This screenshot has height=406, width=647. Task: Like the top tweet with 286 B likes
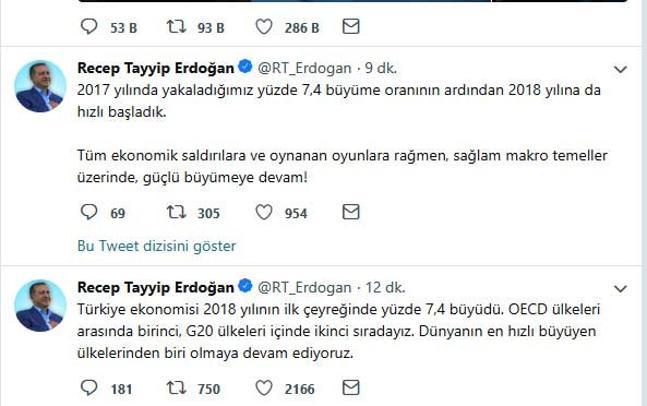click(264, 27)
